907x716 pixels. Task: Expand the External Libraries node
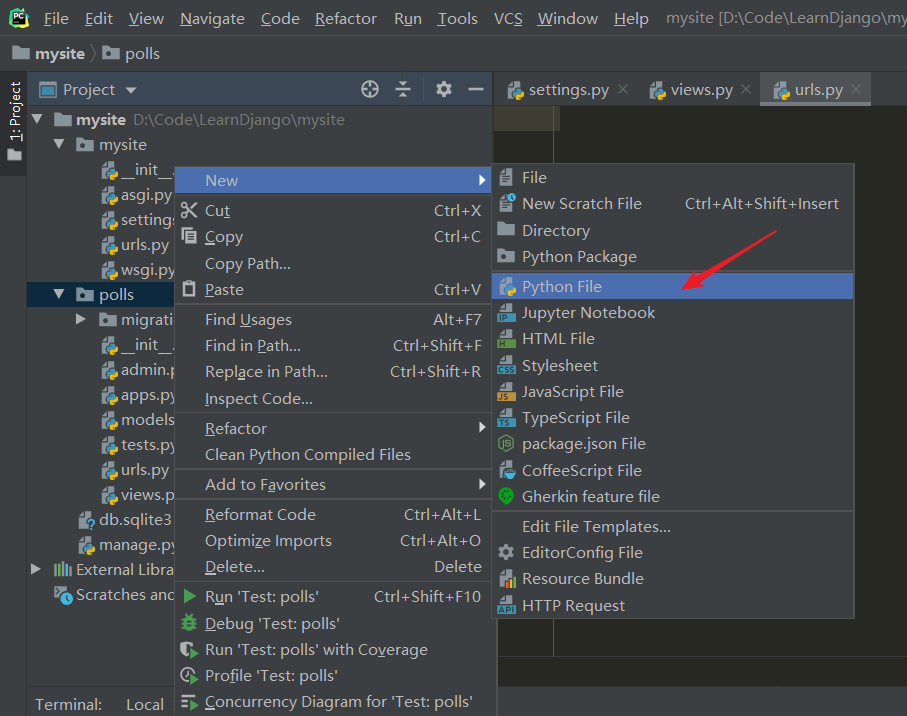(36, 569)
